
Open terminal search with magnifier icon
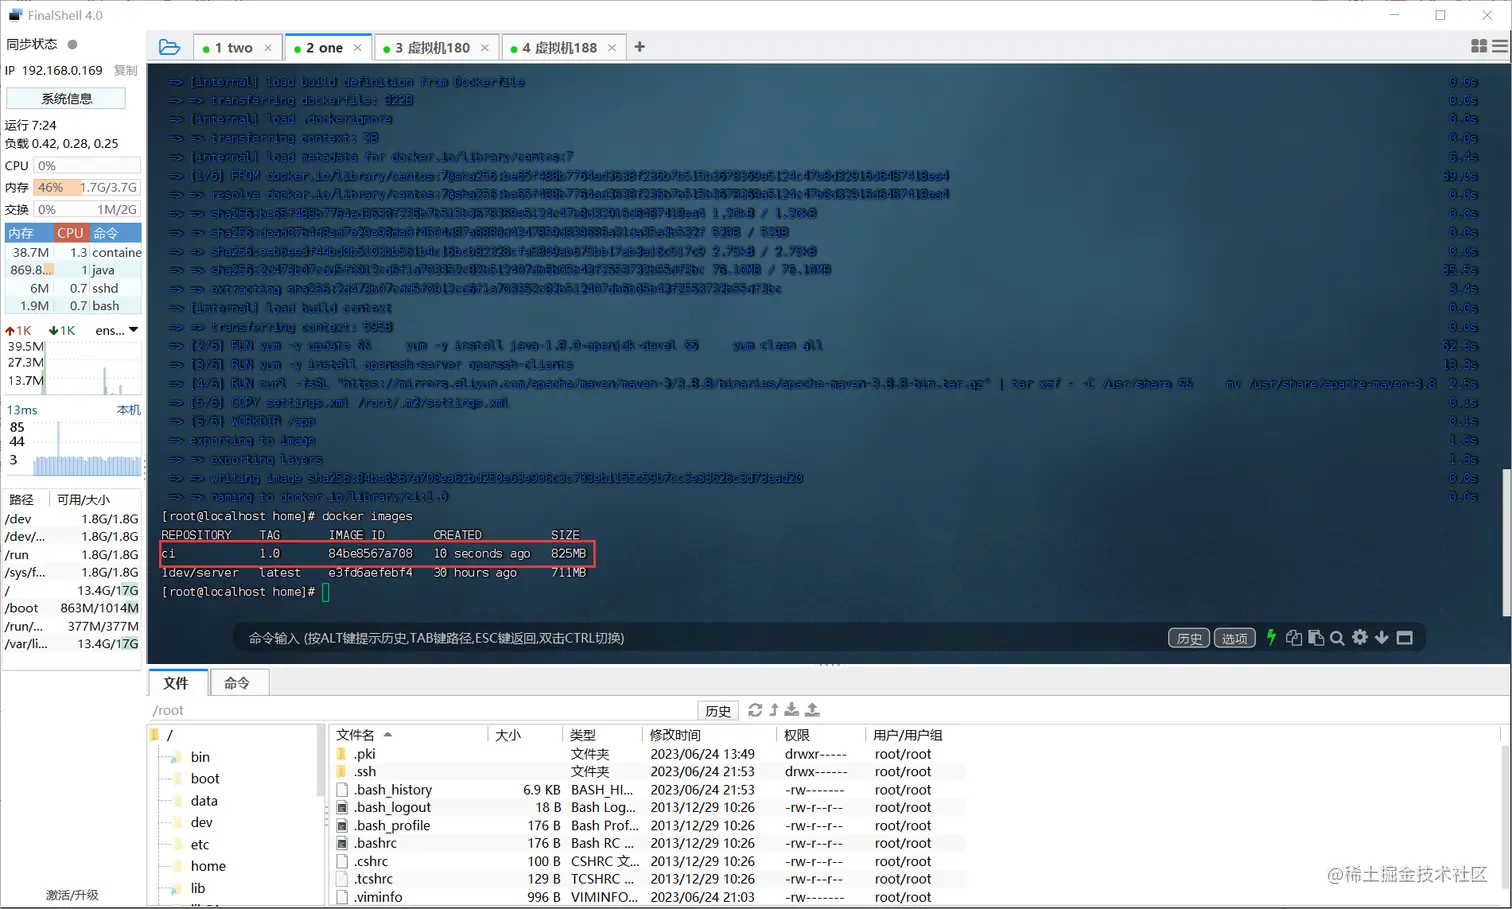[1337, 638]
